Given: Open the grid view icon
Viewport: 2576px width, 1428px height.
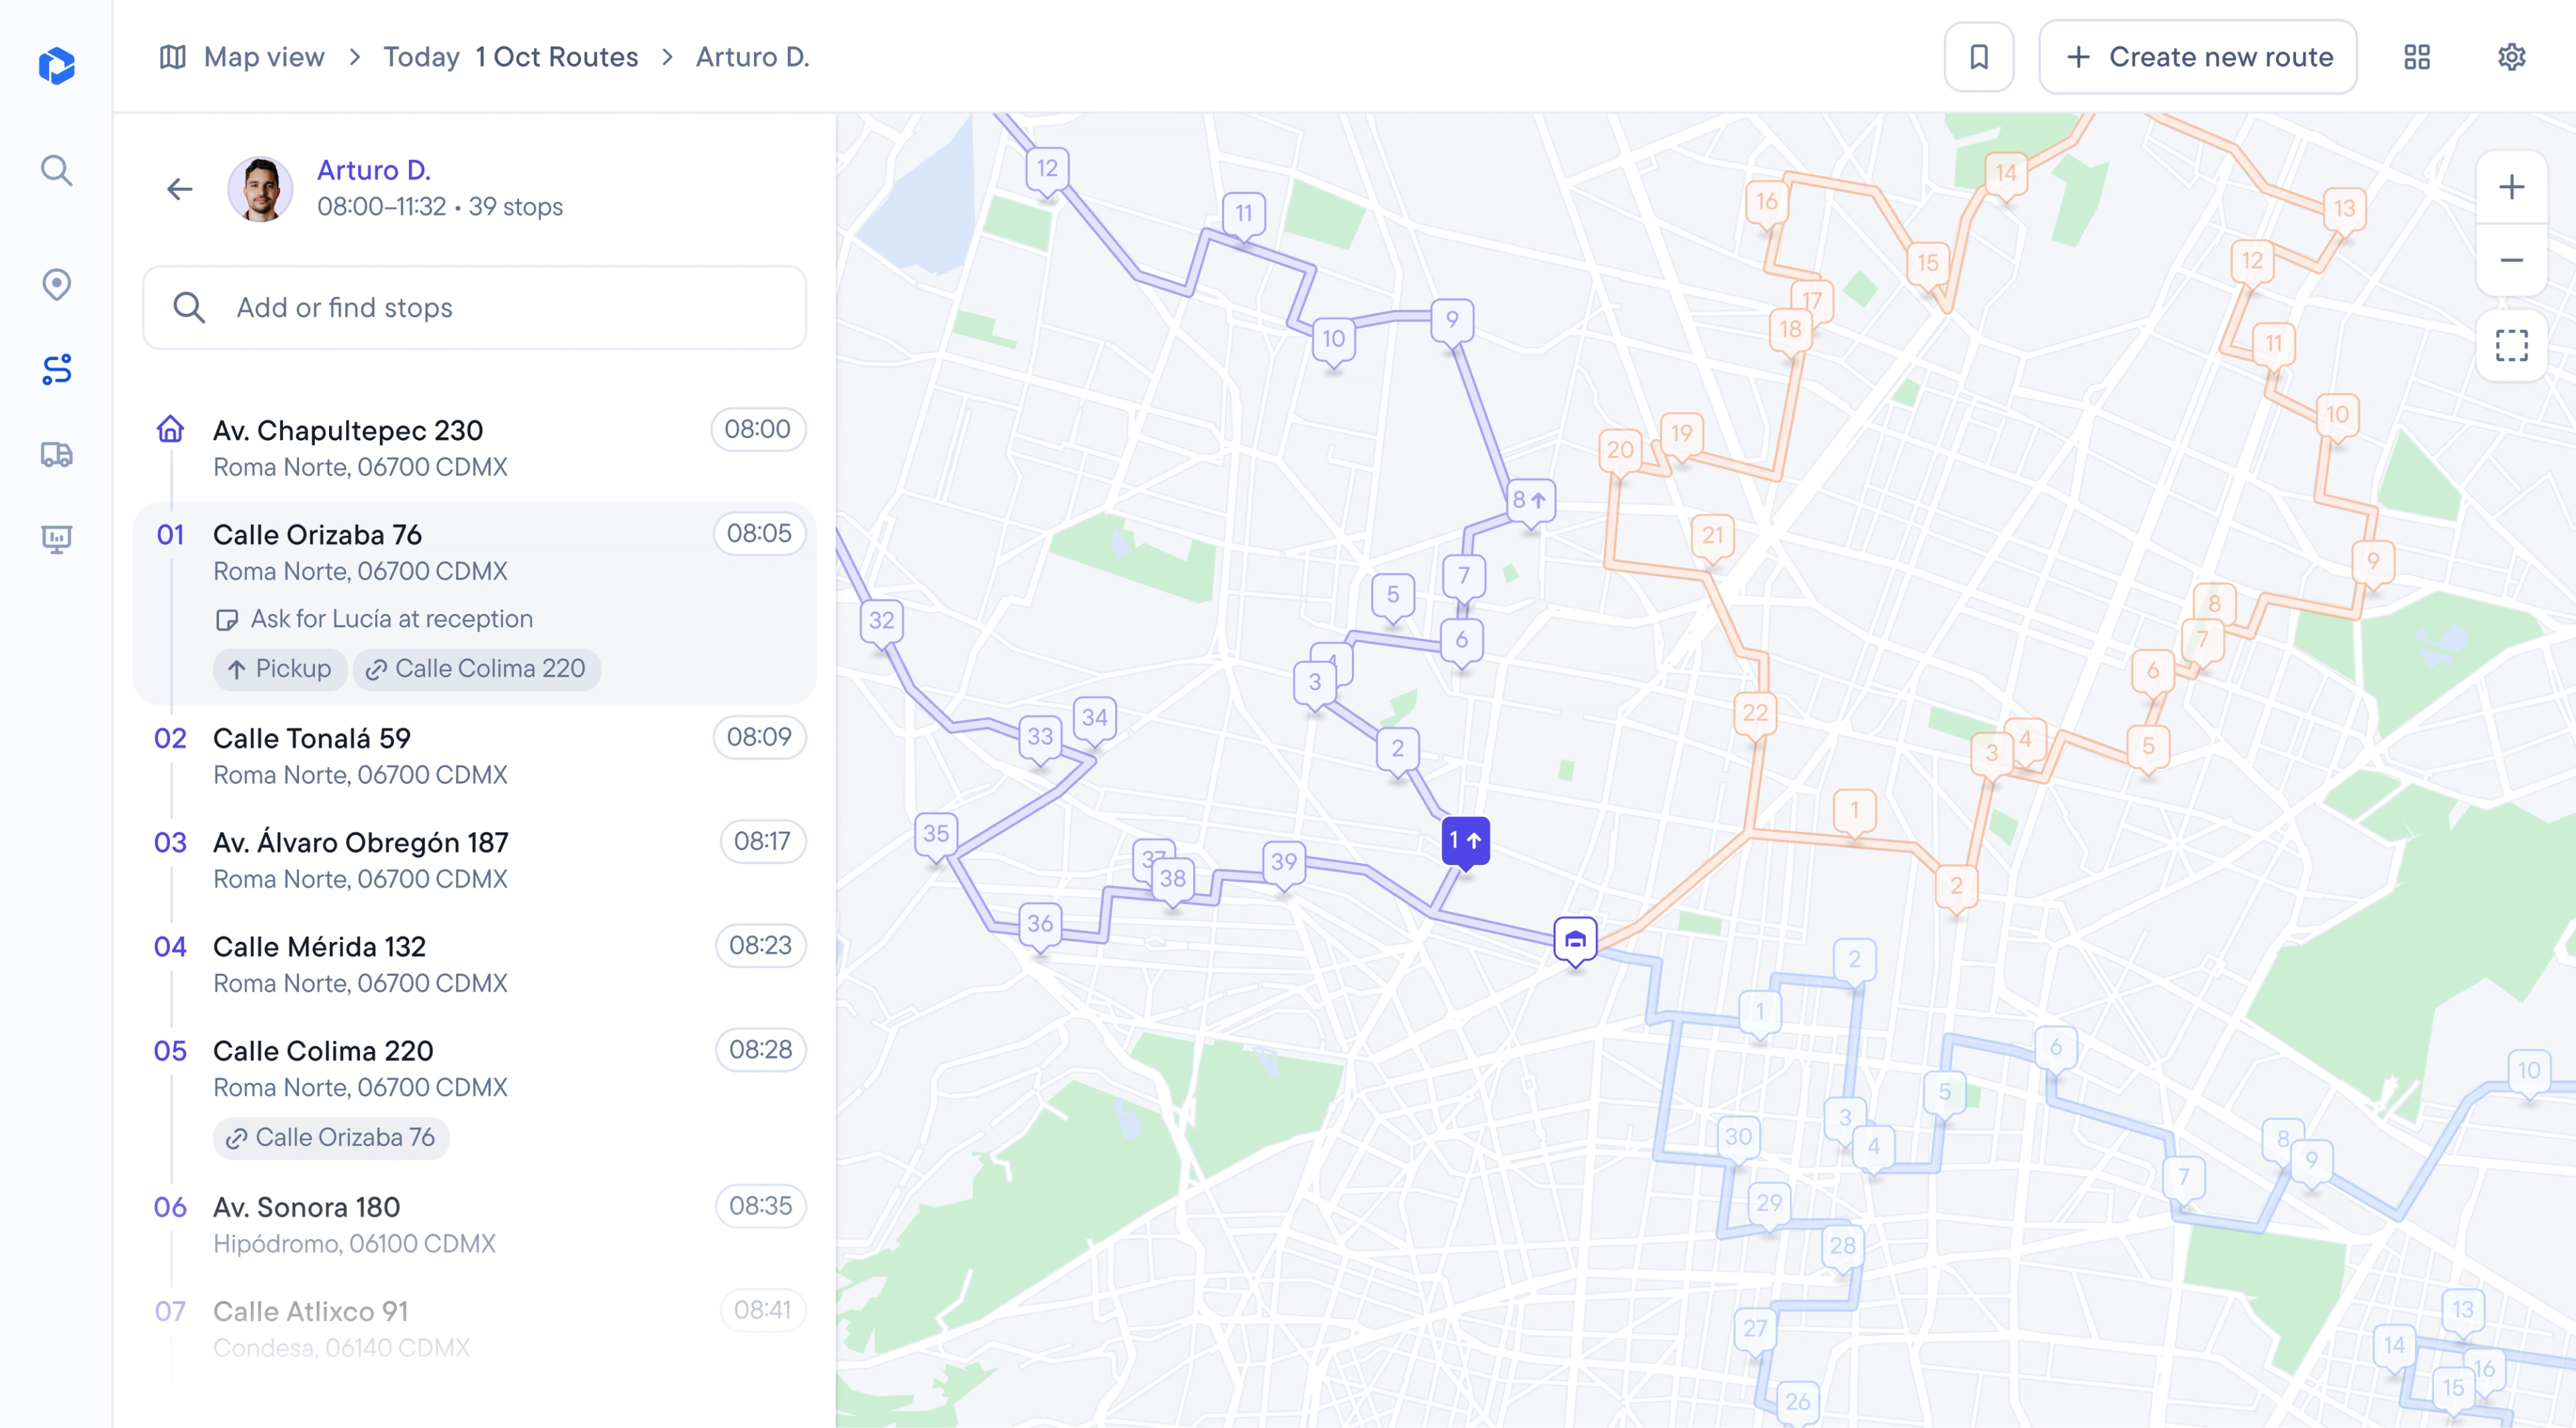Looking at the screenshot, I should (2417, 57).
